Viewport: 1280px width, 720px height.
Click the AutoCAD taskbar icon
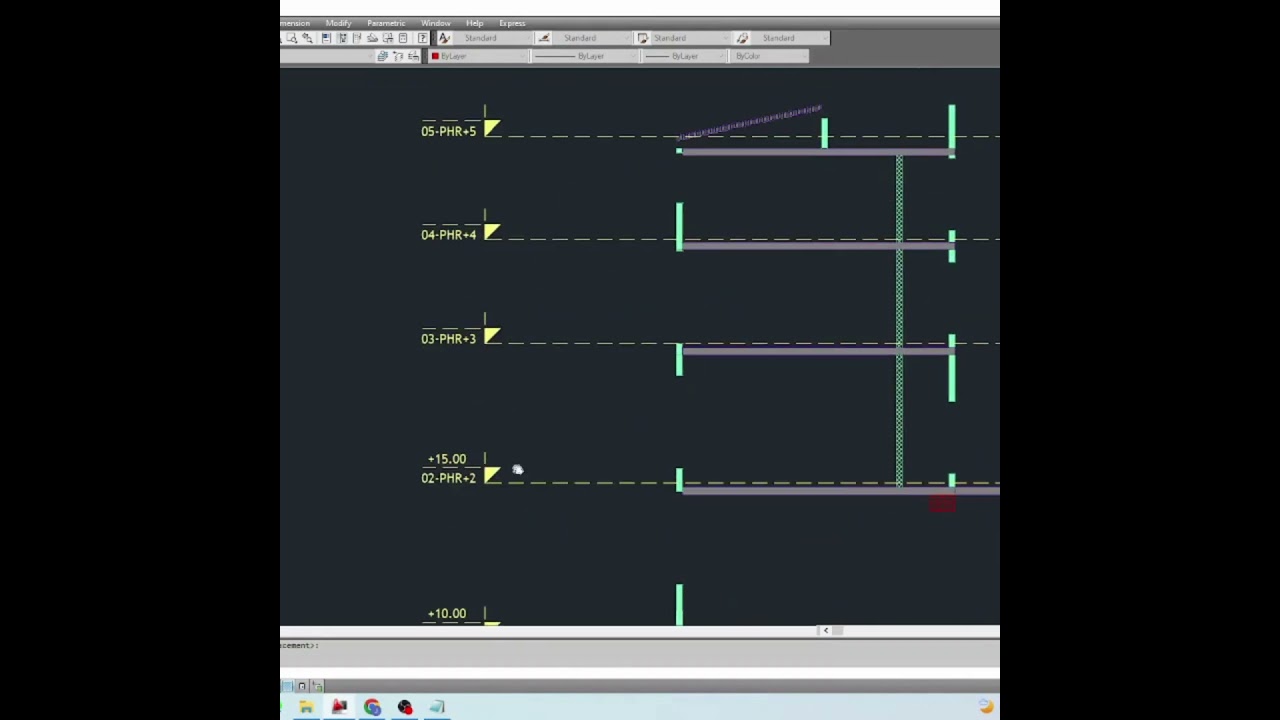339,707
